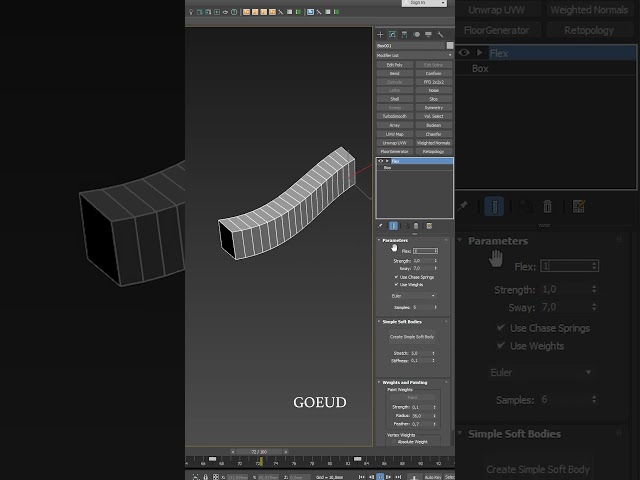Image resolution: width=640 pixels, height=480 pixels.
Task: Click the lightbulb icon in the top toolbar
Action: (191, 12)
